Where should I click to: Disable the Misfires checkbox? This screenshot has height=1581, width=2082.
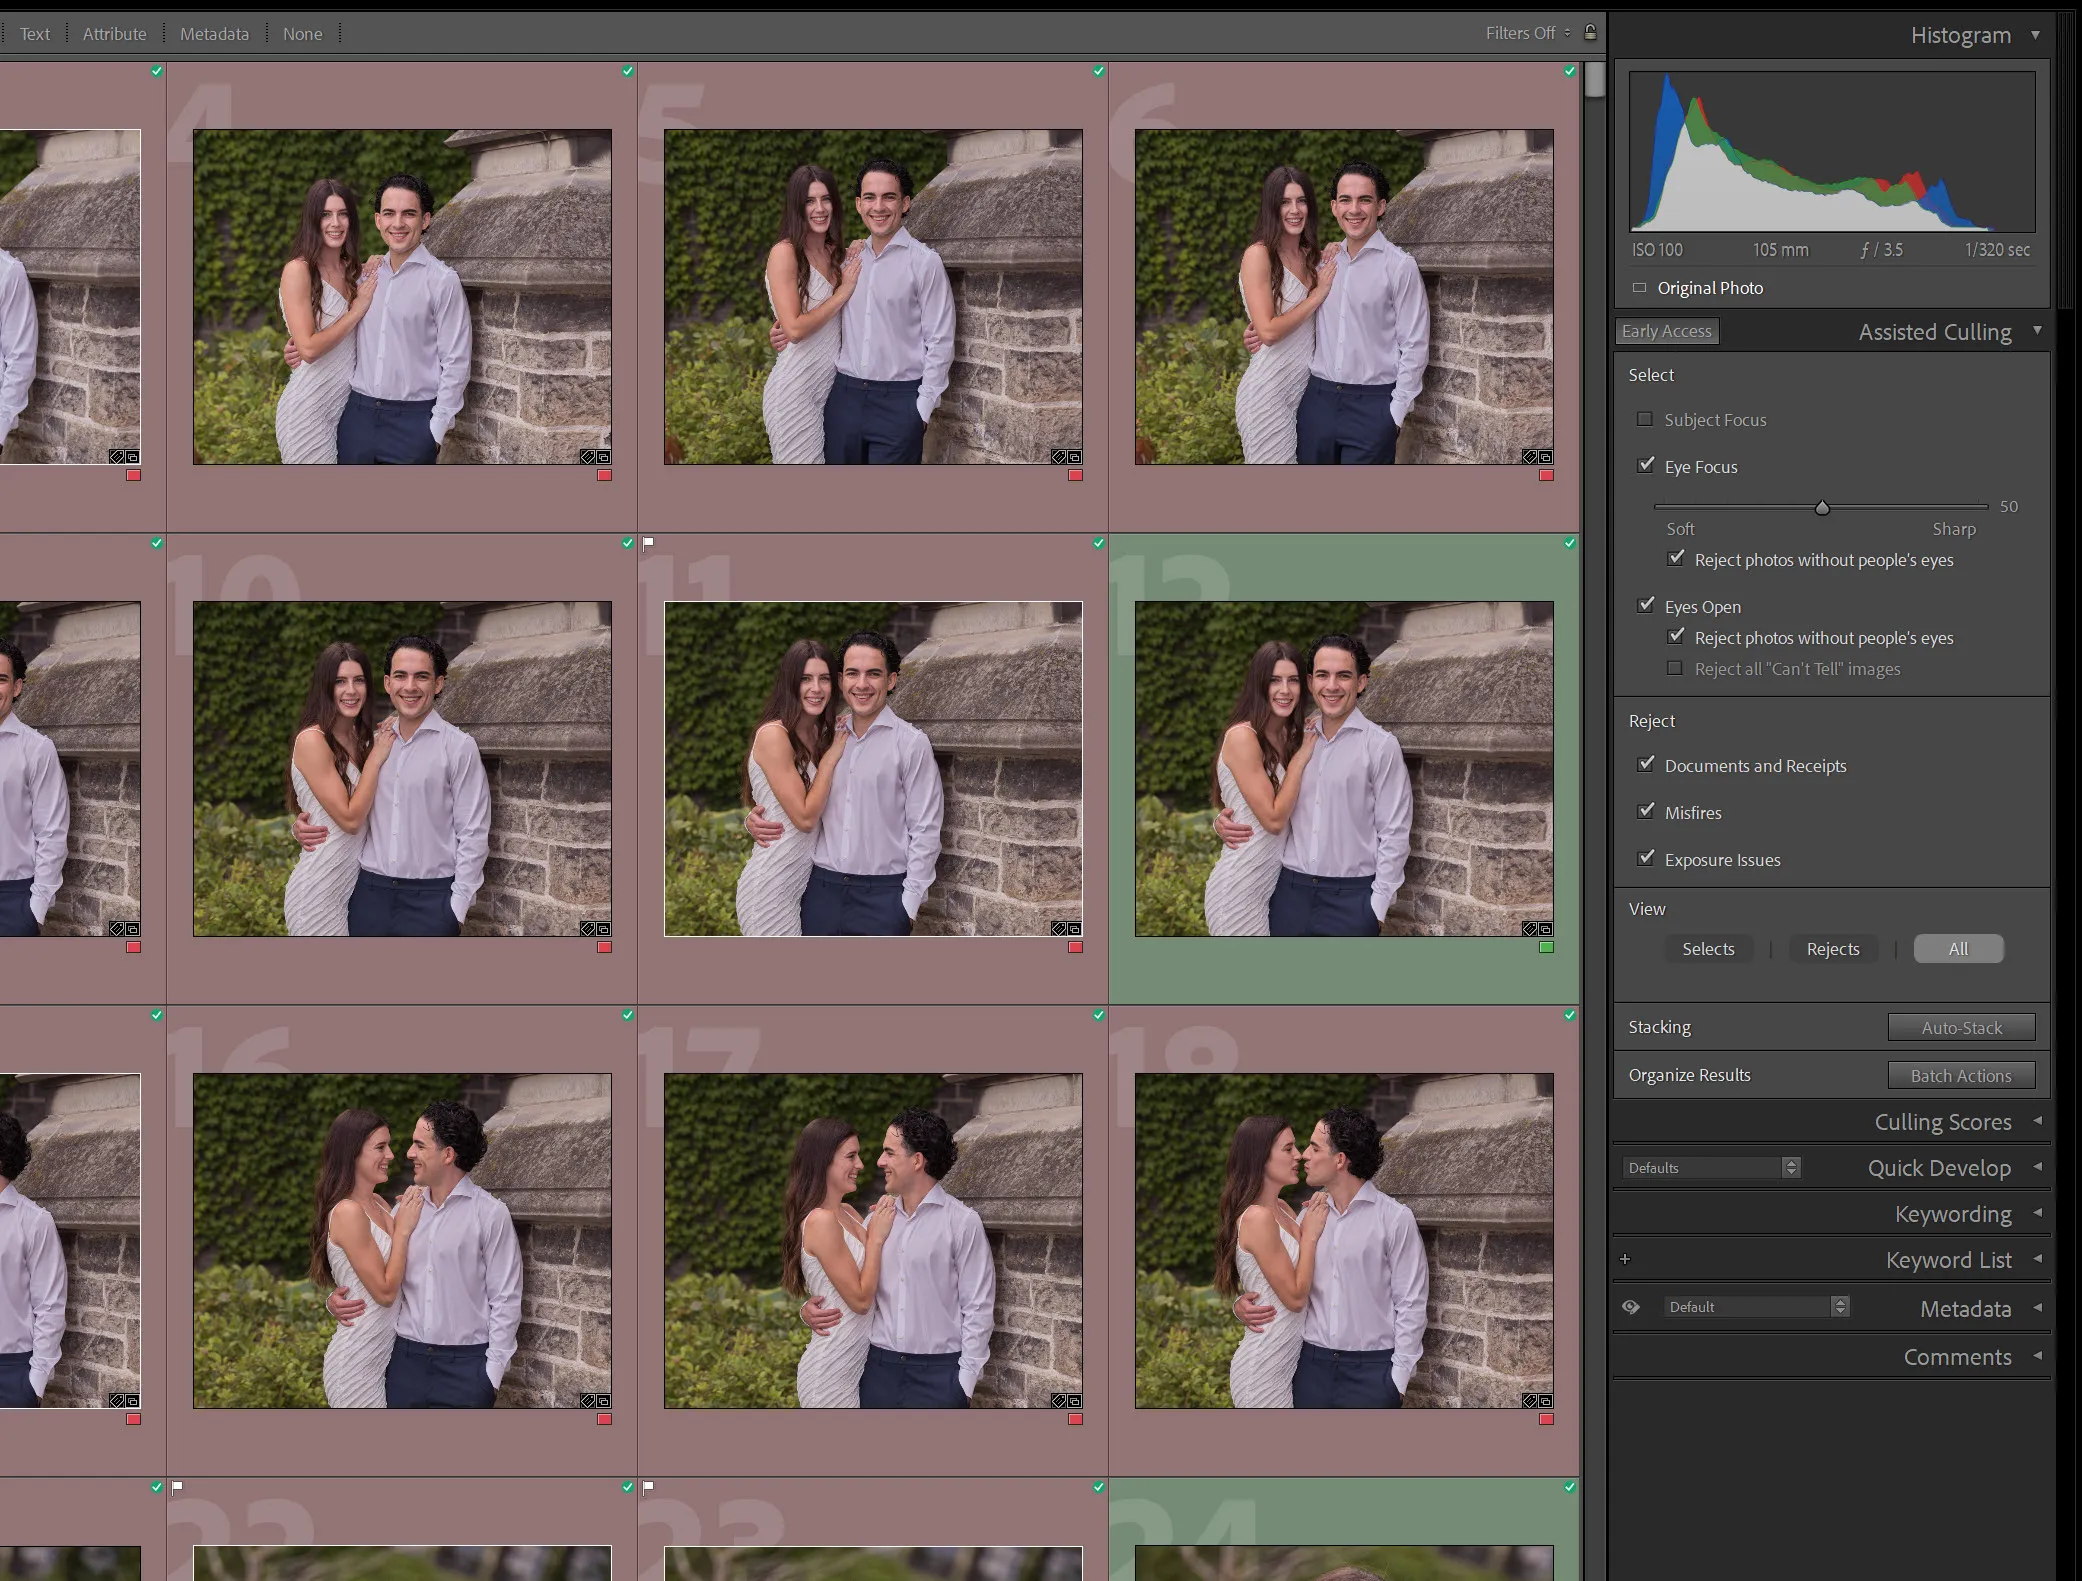[x=1646, y=812]
